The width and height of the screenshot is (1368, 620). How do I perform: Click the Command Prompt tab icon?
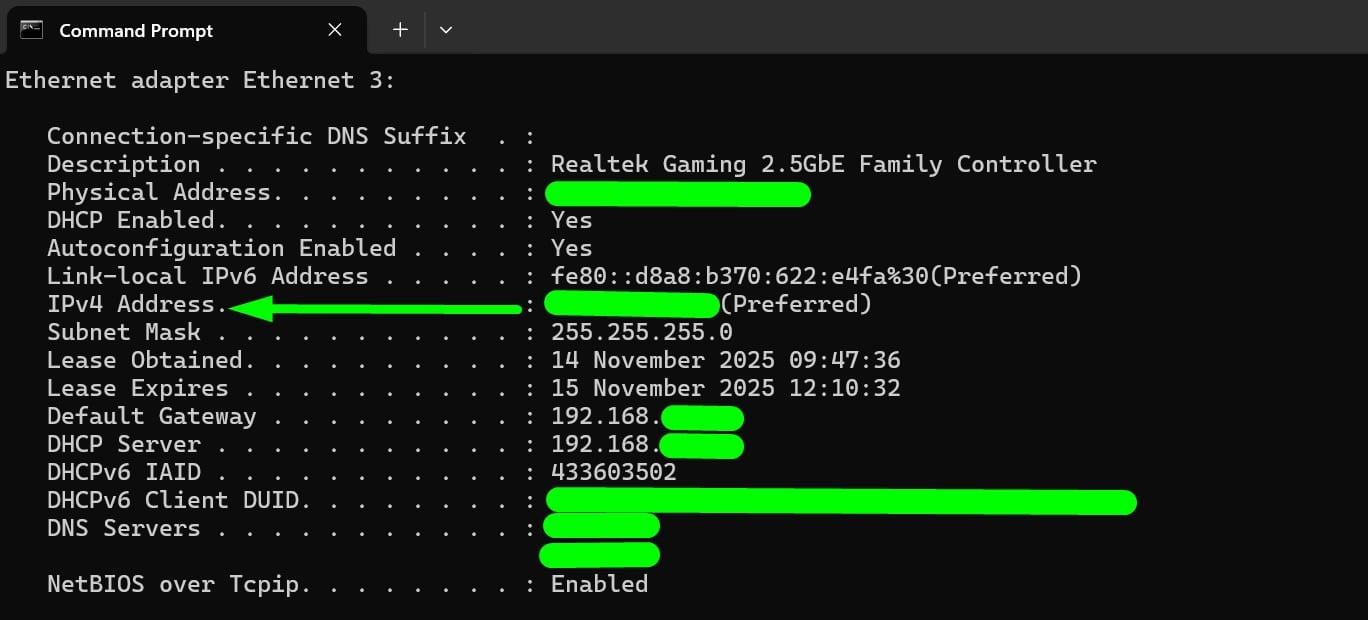[x=31, y=30]
